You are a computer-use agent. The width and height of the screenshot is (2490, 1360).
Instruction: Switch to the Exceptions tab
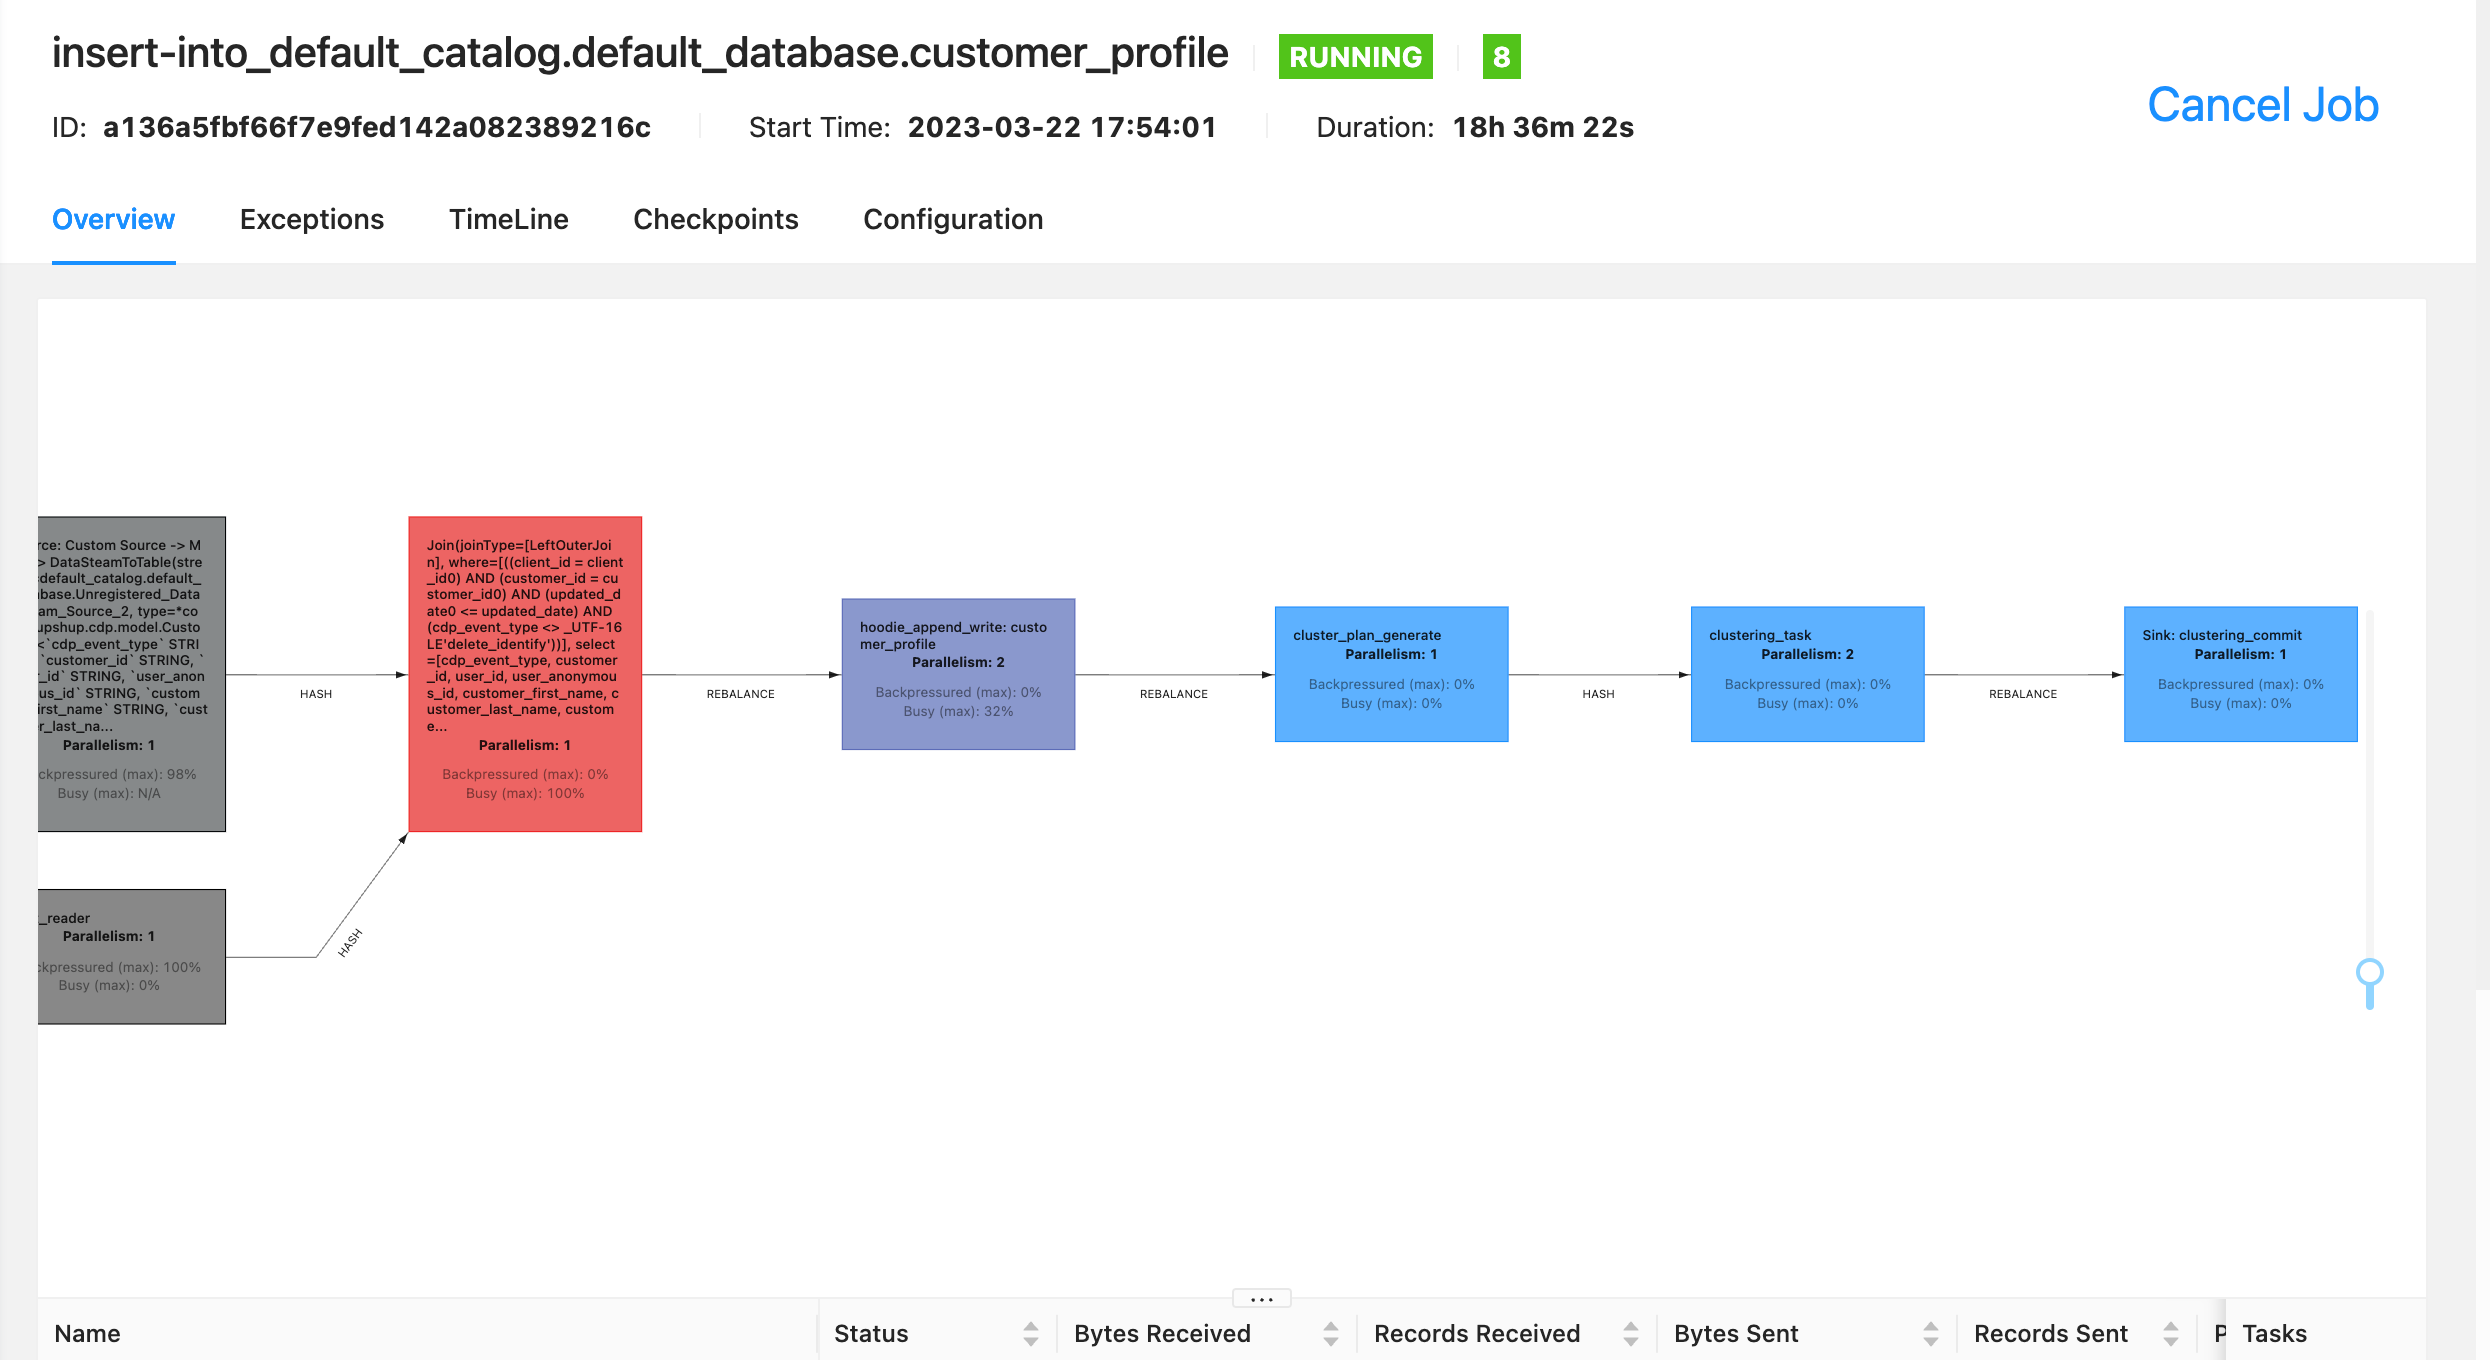tap(311, 219)
